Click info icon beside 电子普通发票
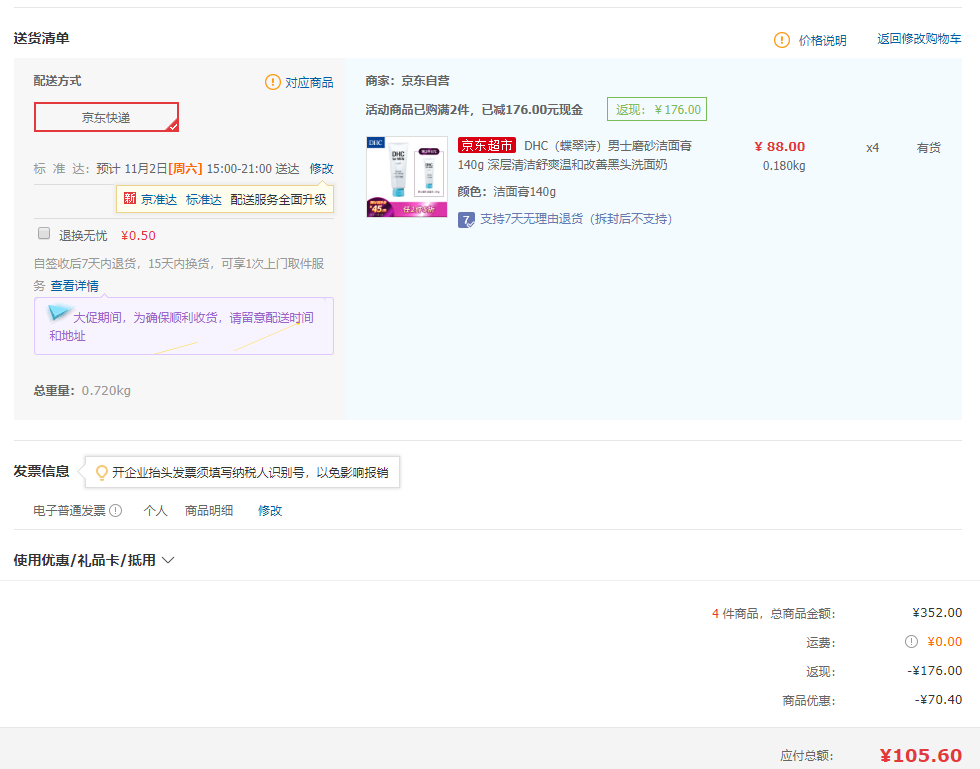The height and width of the screenshot is (769, 980). (116, 511)
